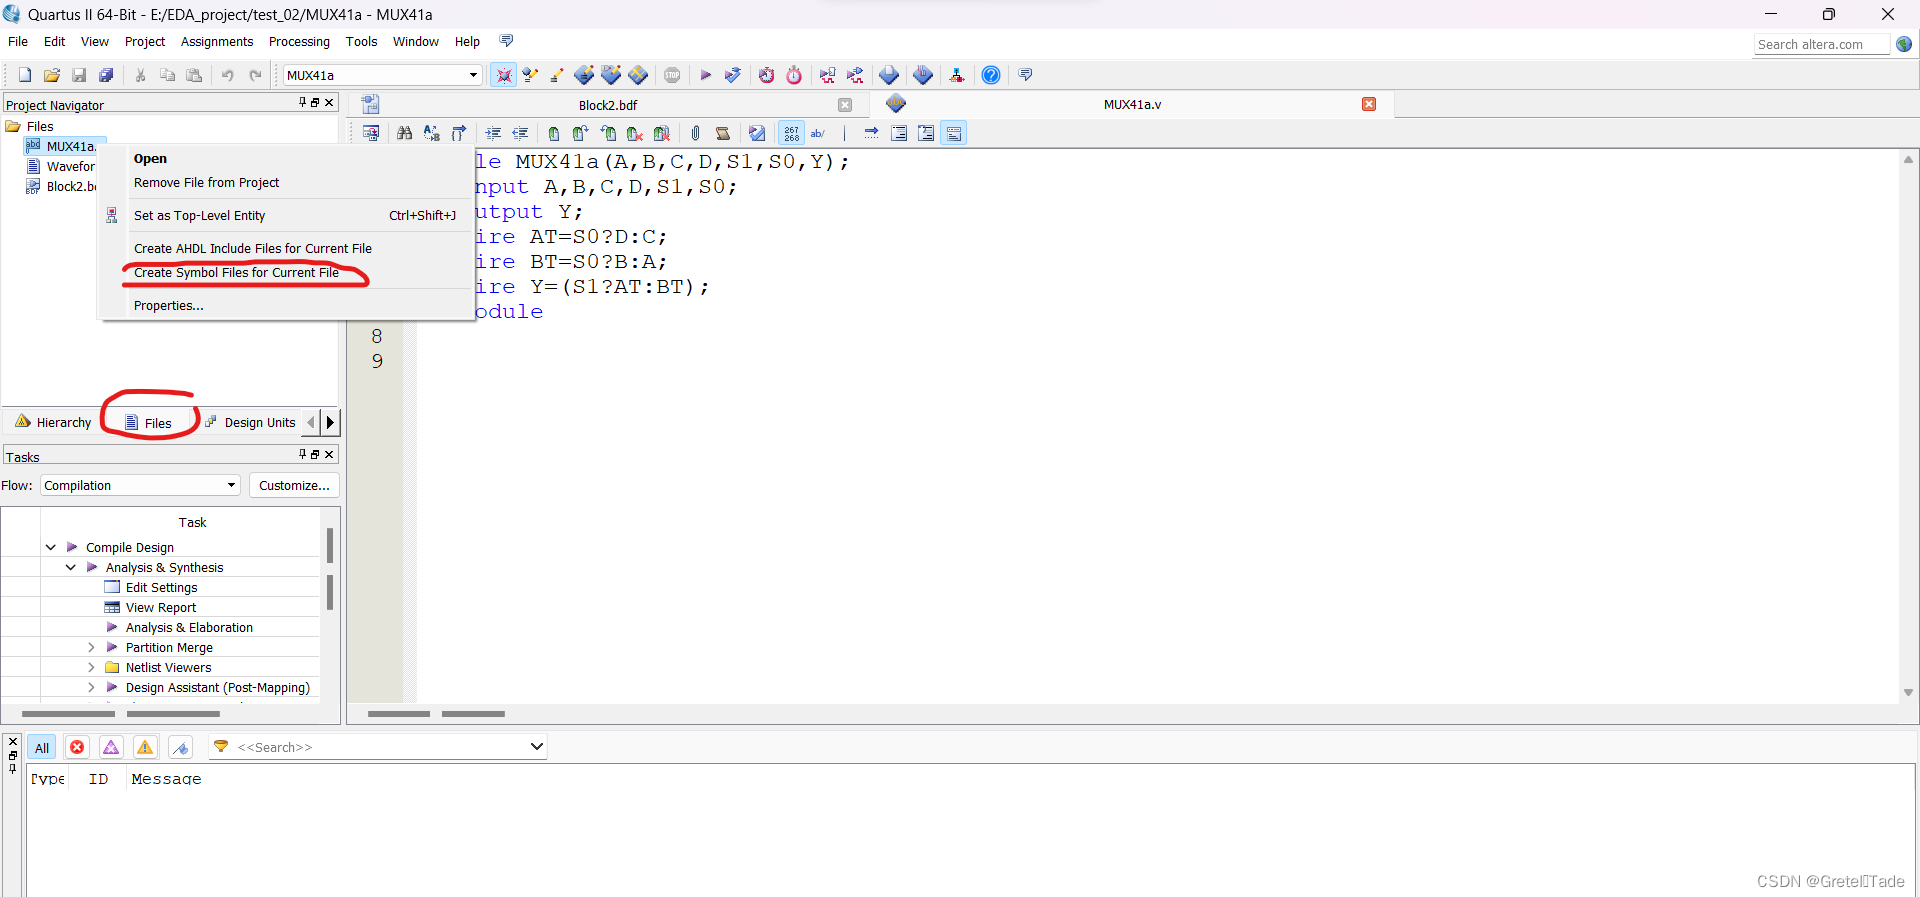The width and height of the screenshot is (1920, 897).
Task: Collapse the Analysis & Synthesis task
Action: pos(71,567)
